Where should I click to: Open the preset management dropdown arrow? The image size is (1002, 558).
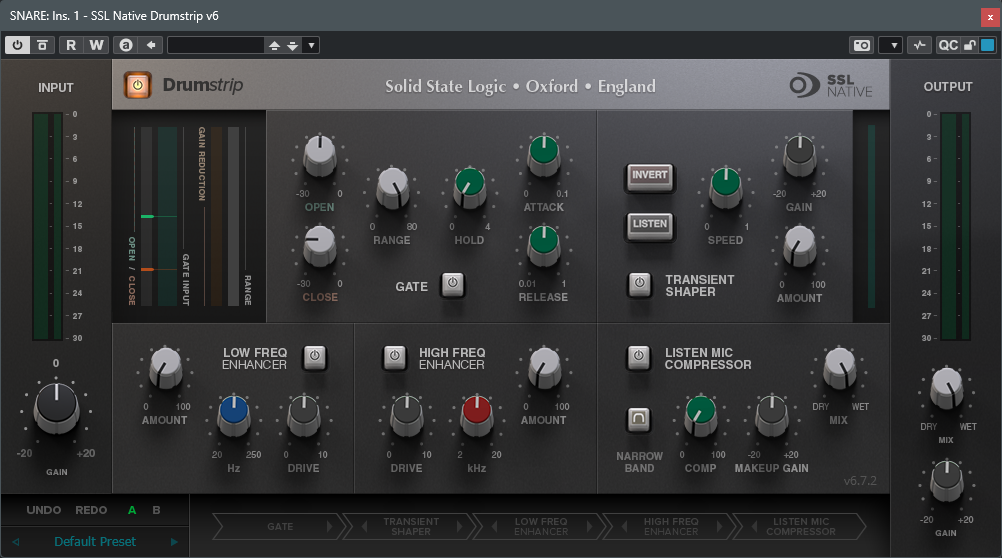tap(311, 45)
